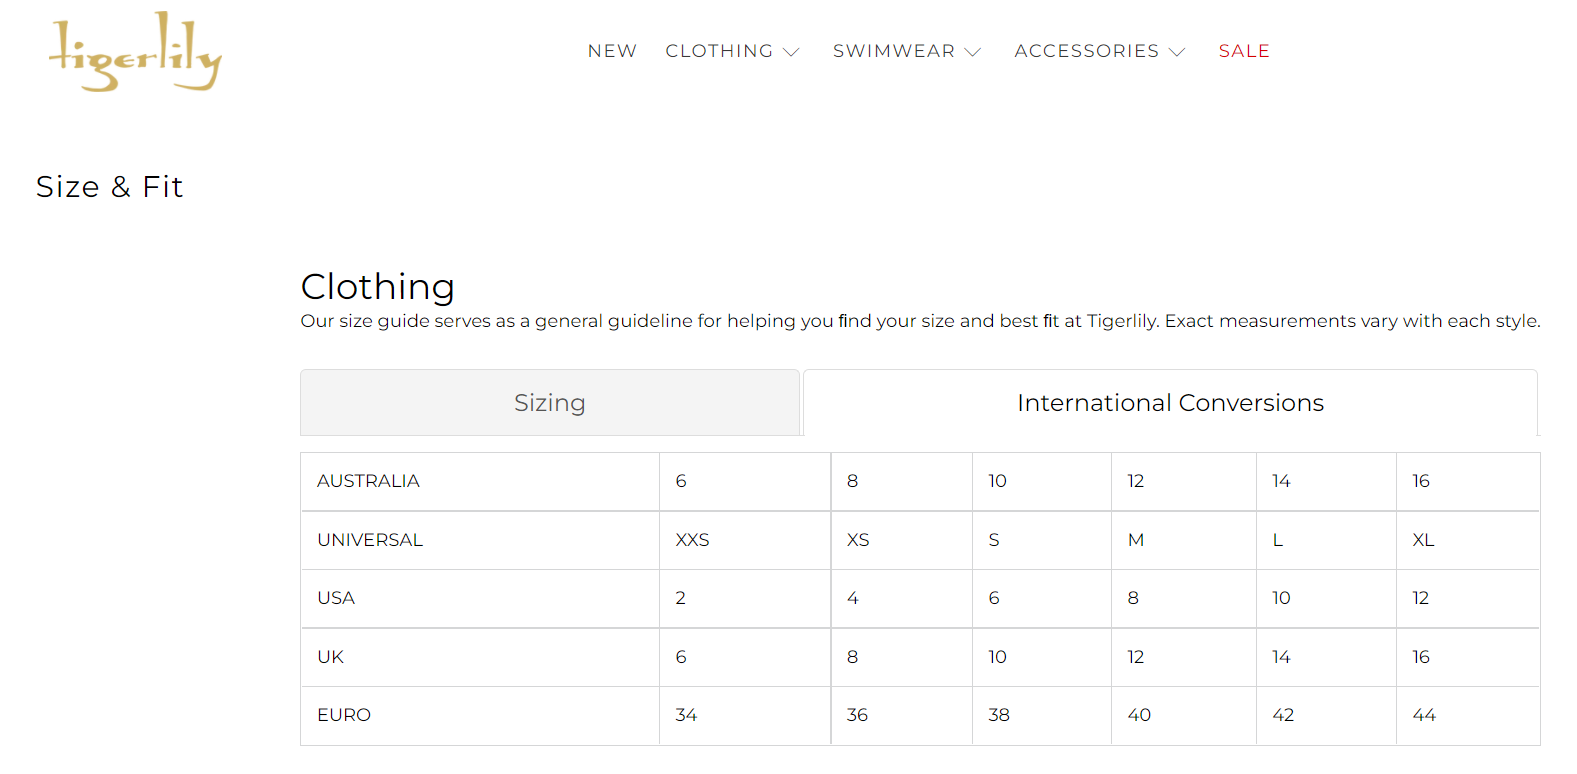Click the XXS universal size cell
The height and width of the screenshot is (774, 1577).
[692, 540]
